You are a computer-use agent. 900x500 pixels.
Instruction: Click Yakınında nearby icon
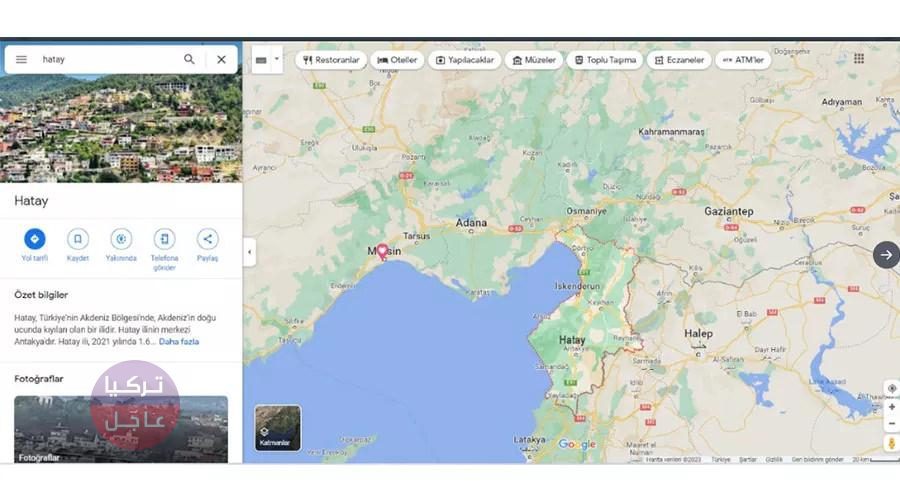[121, 239]
